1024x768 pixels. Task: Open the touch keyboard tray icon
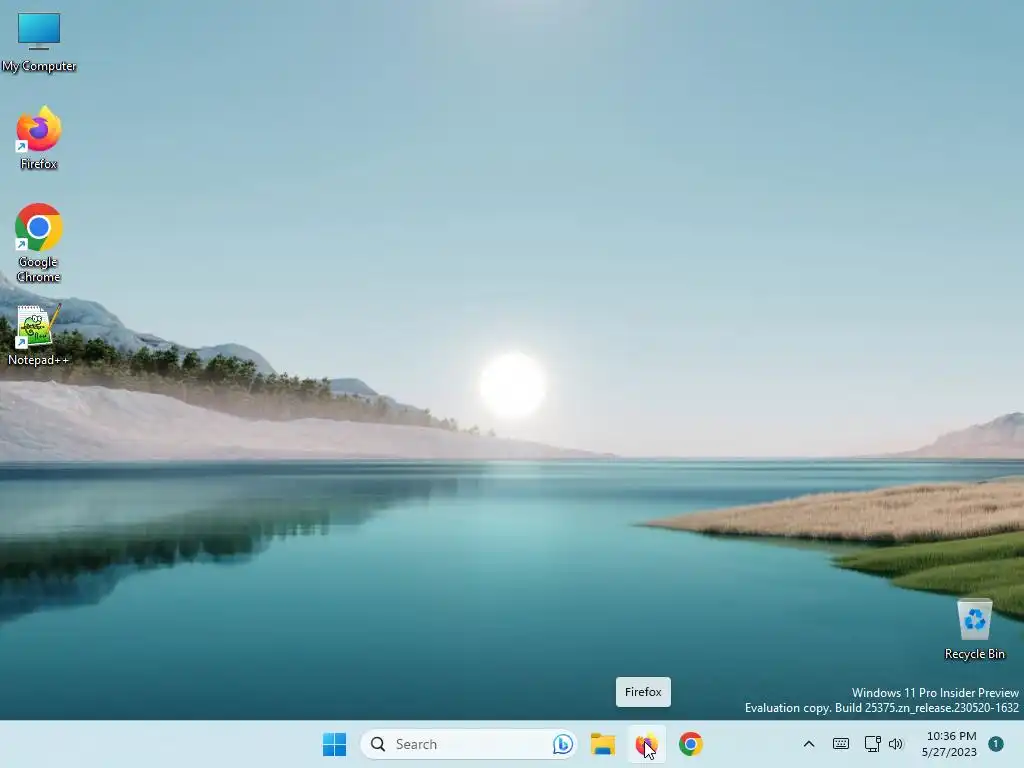[840, 744]
